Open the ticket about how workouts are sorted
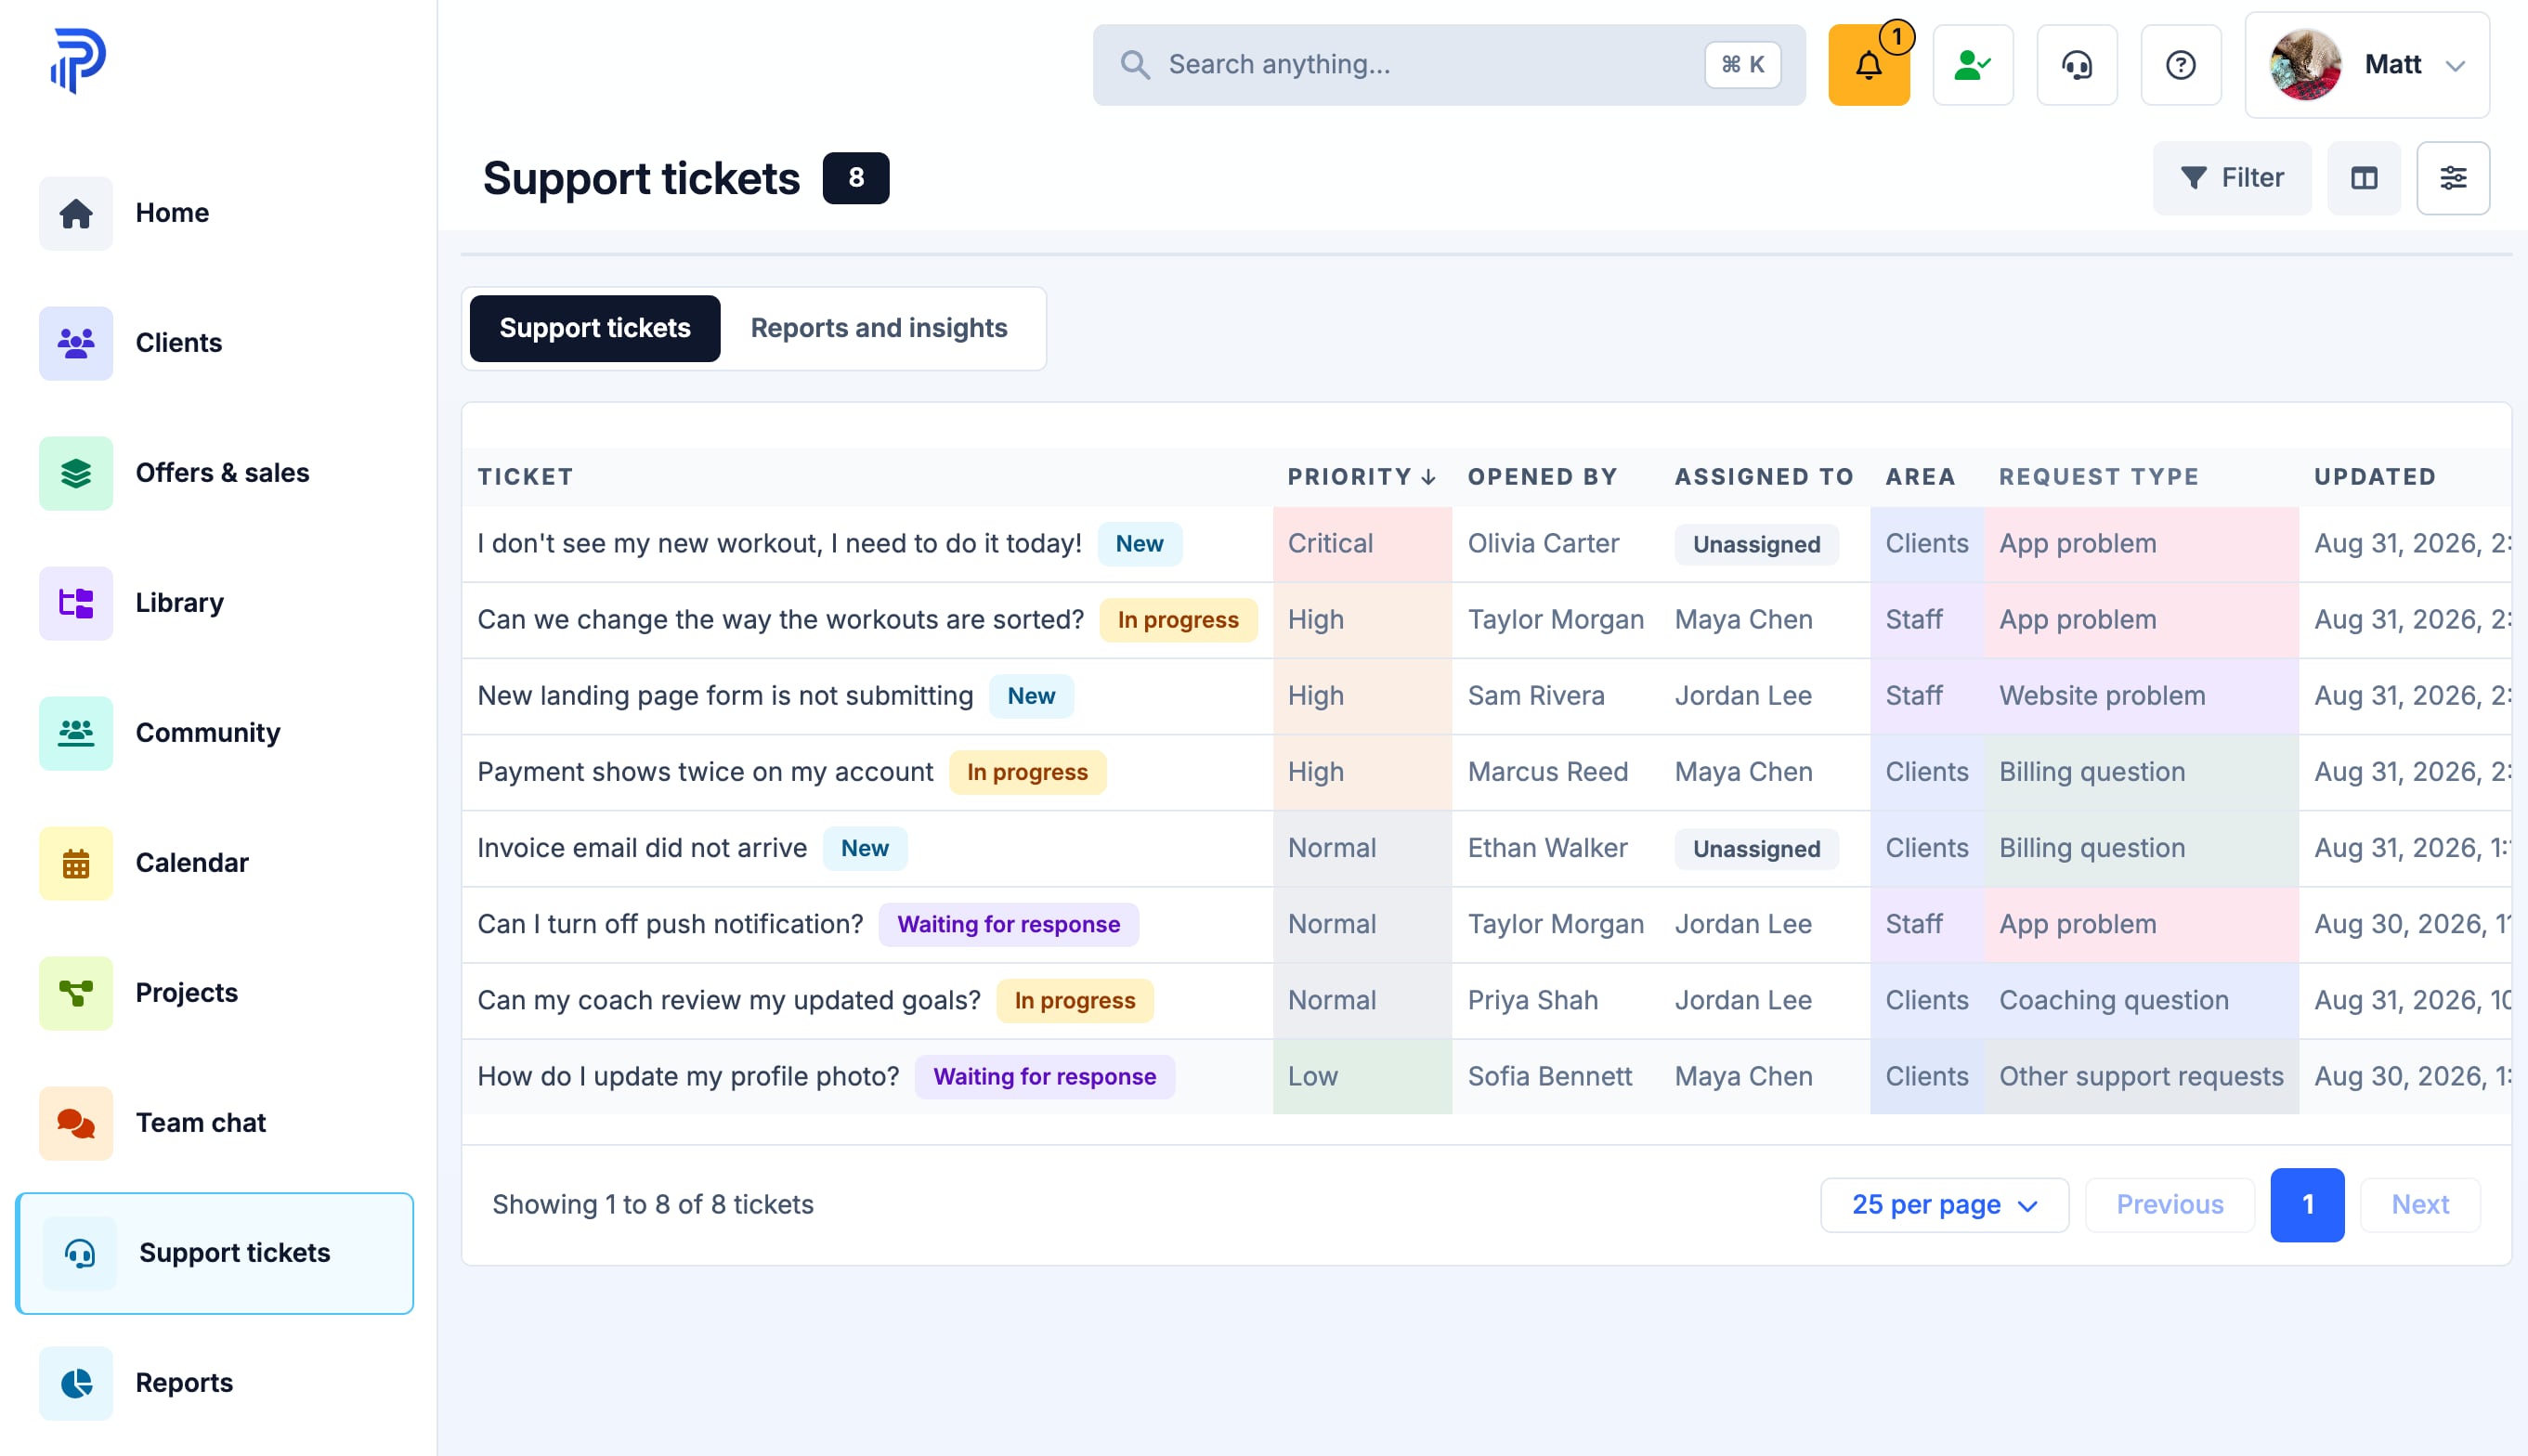Image resolution: width=2528 pixels, height=1456 pixels. click(780, 620)
